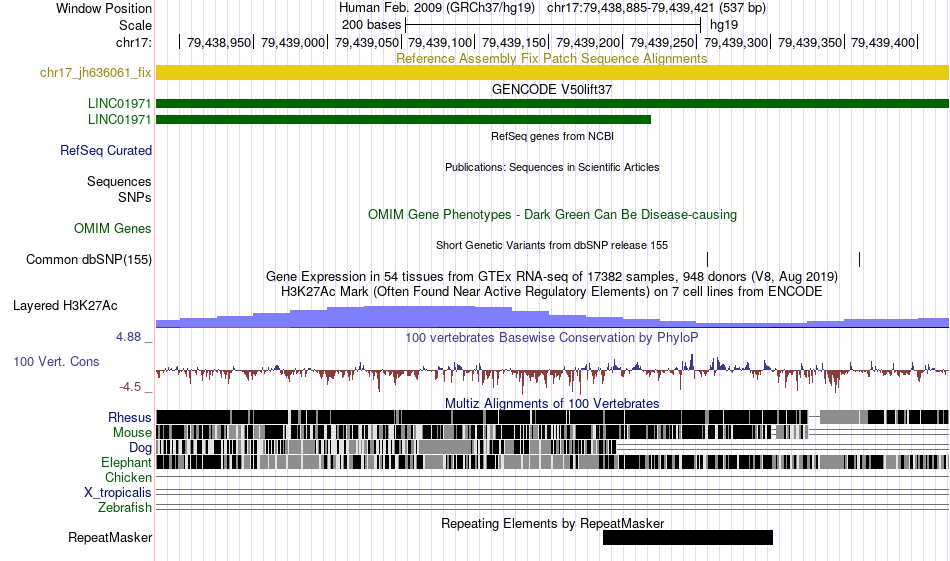Click the longer LINC01971 green transcript bar
The image size is (950, 561).
553,104
